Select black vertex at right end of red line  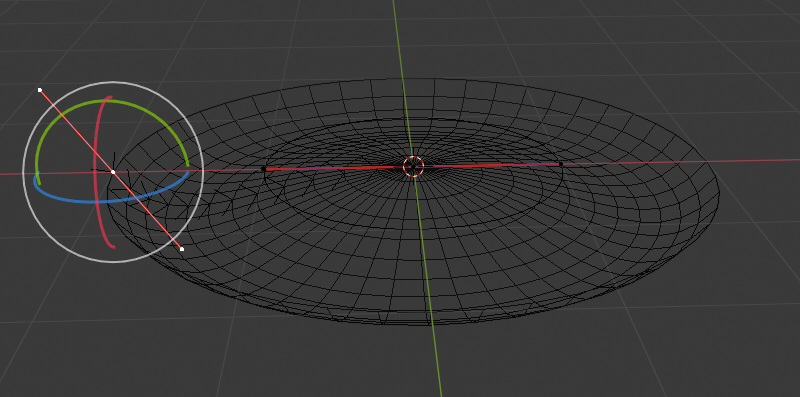click(x=560, y=164)
